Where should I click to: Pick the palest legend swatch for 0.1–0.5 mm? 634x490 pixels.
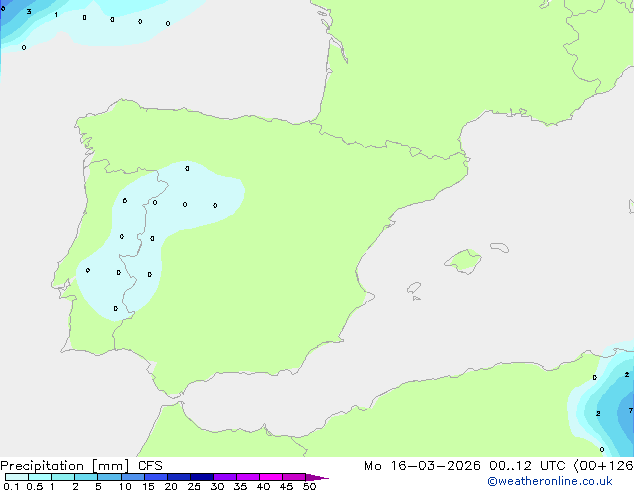pyautogui.click(x=17, y=477)
